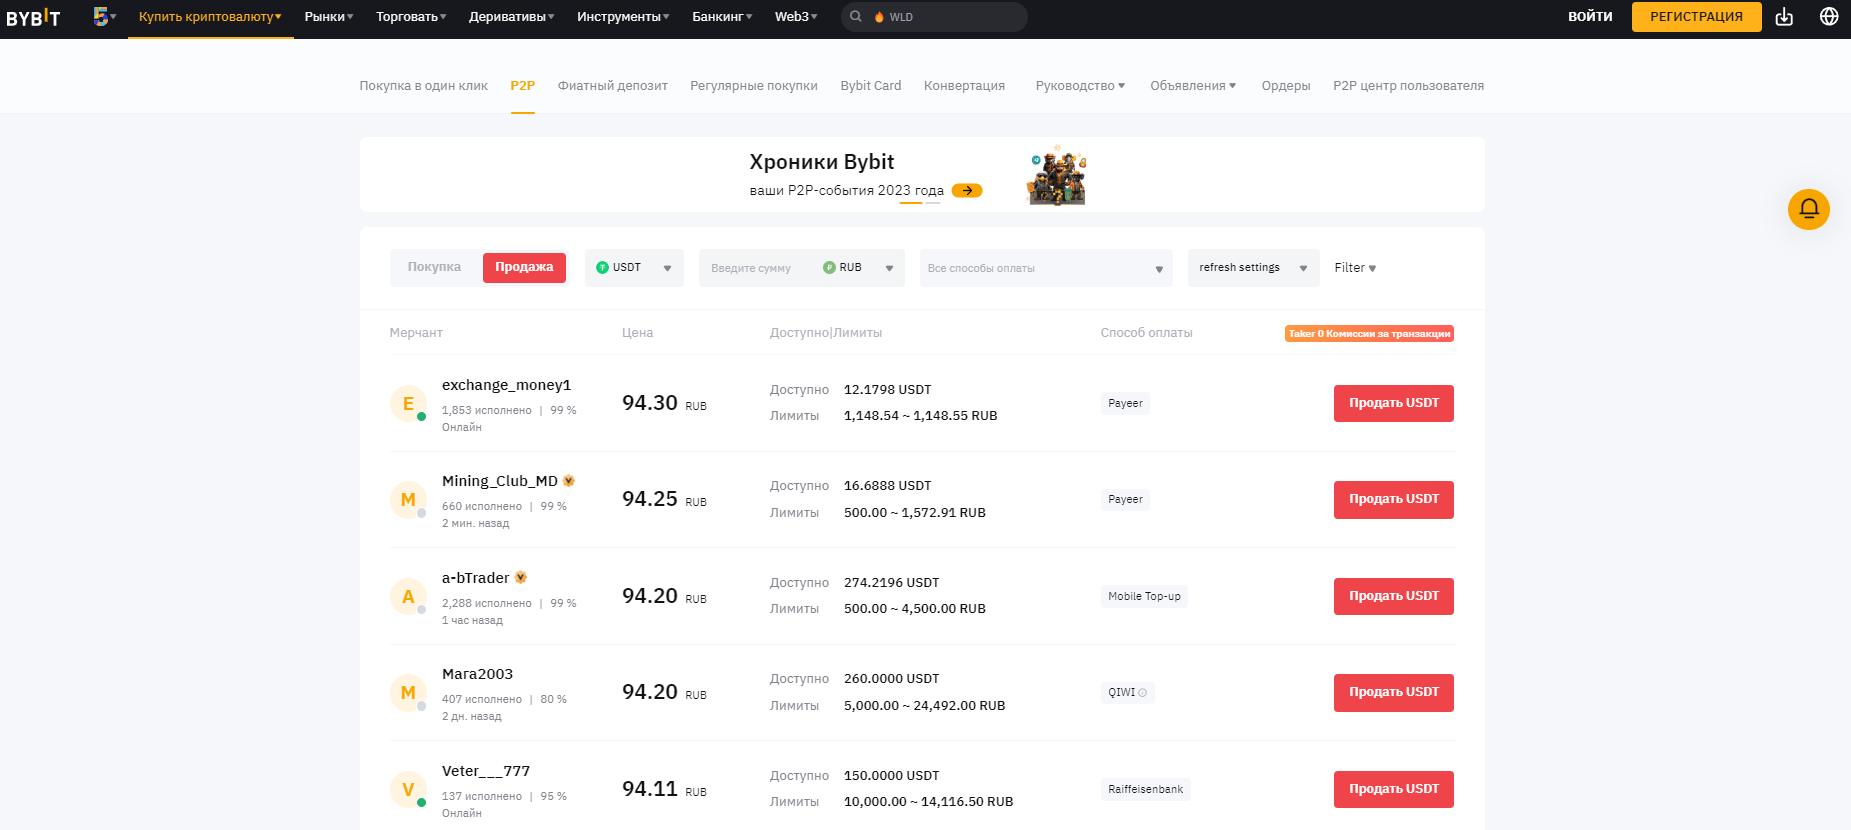Open Все способы оплаты dropdown

[x=1046, y=268]
